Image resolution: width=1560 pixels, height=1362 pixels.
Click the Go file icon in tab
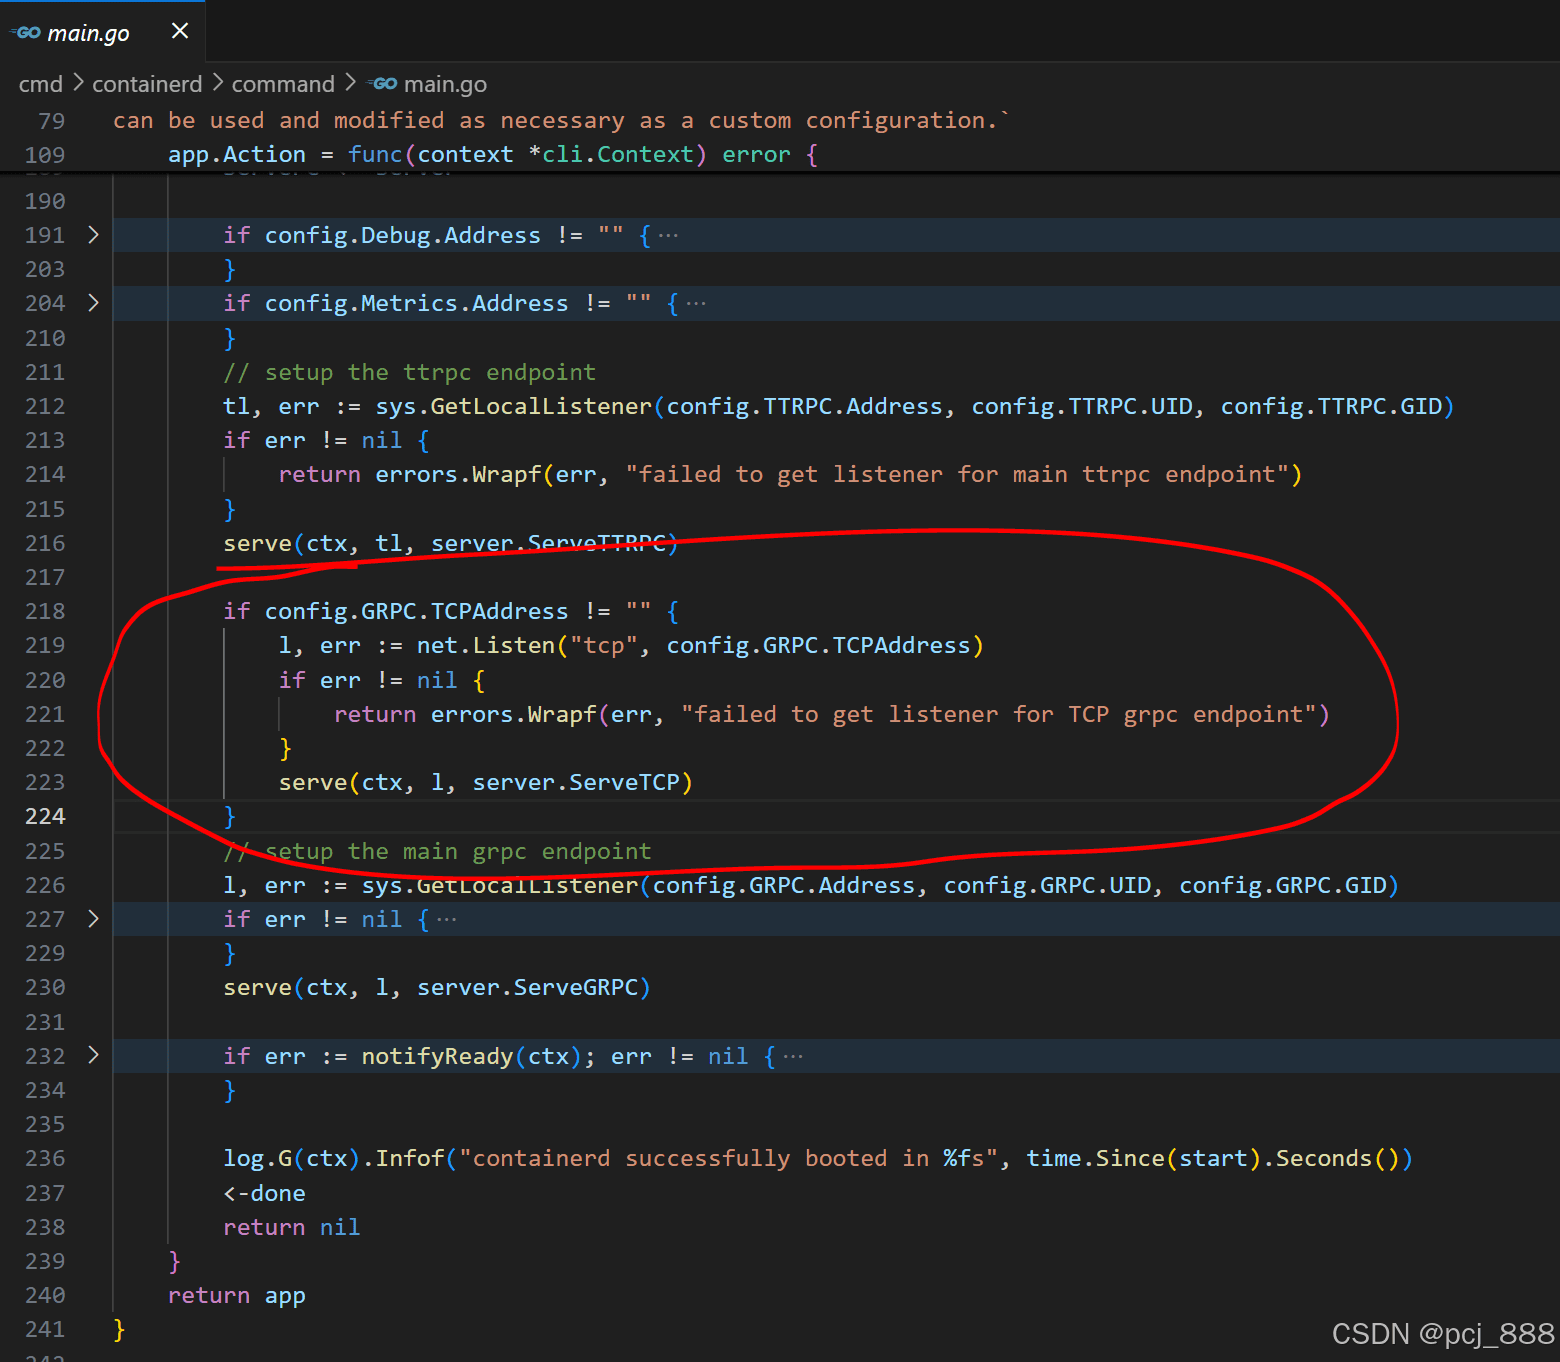tap(27, 33)
